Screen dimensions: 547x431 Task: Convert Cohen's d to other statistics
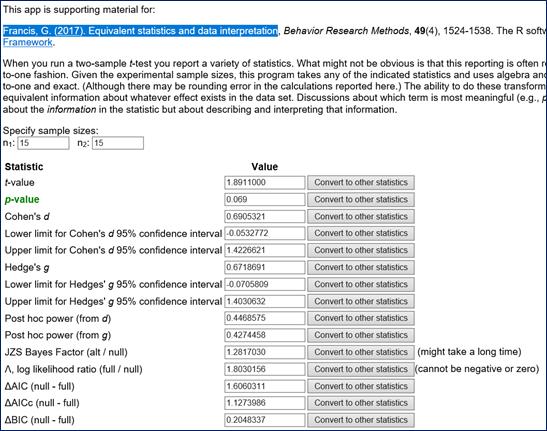pos(361,216)
